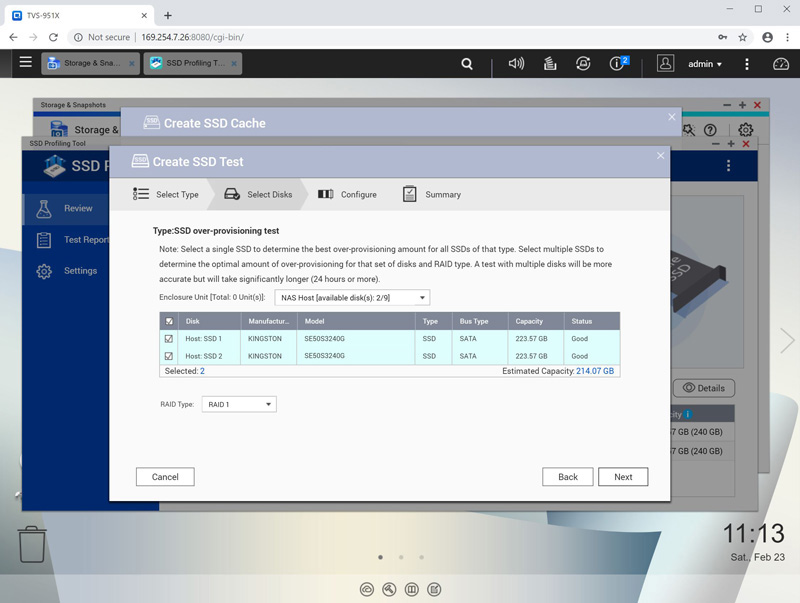Screen dimensions: 800x603
Task: Reload the page in the browser
Action: tap(53, 37)
